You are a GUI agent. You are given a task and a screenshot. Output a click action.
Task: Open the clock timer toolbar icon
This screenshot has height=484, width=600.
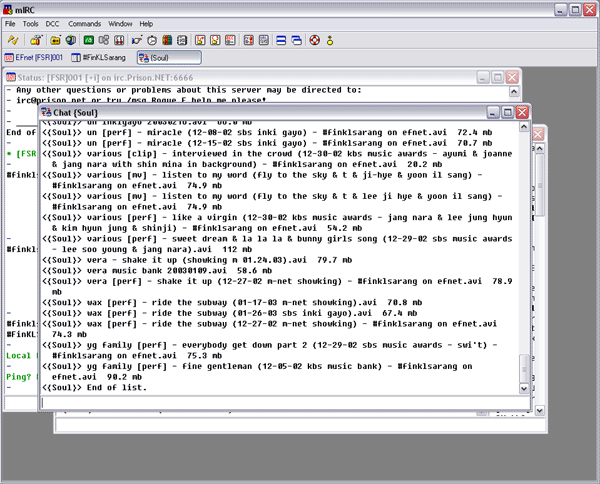point(151,40)
